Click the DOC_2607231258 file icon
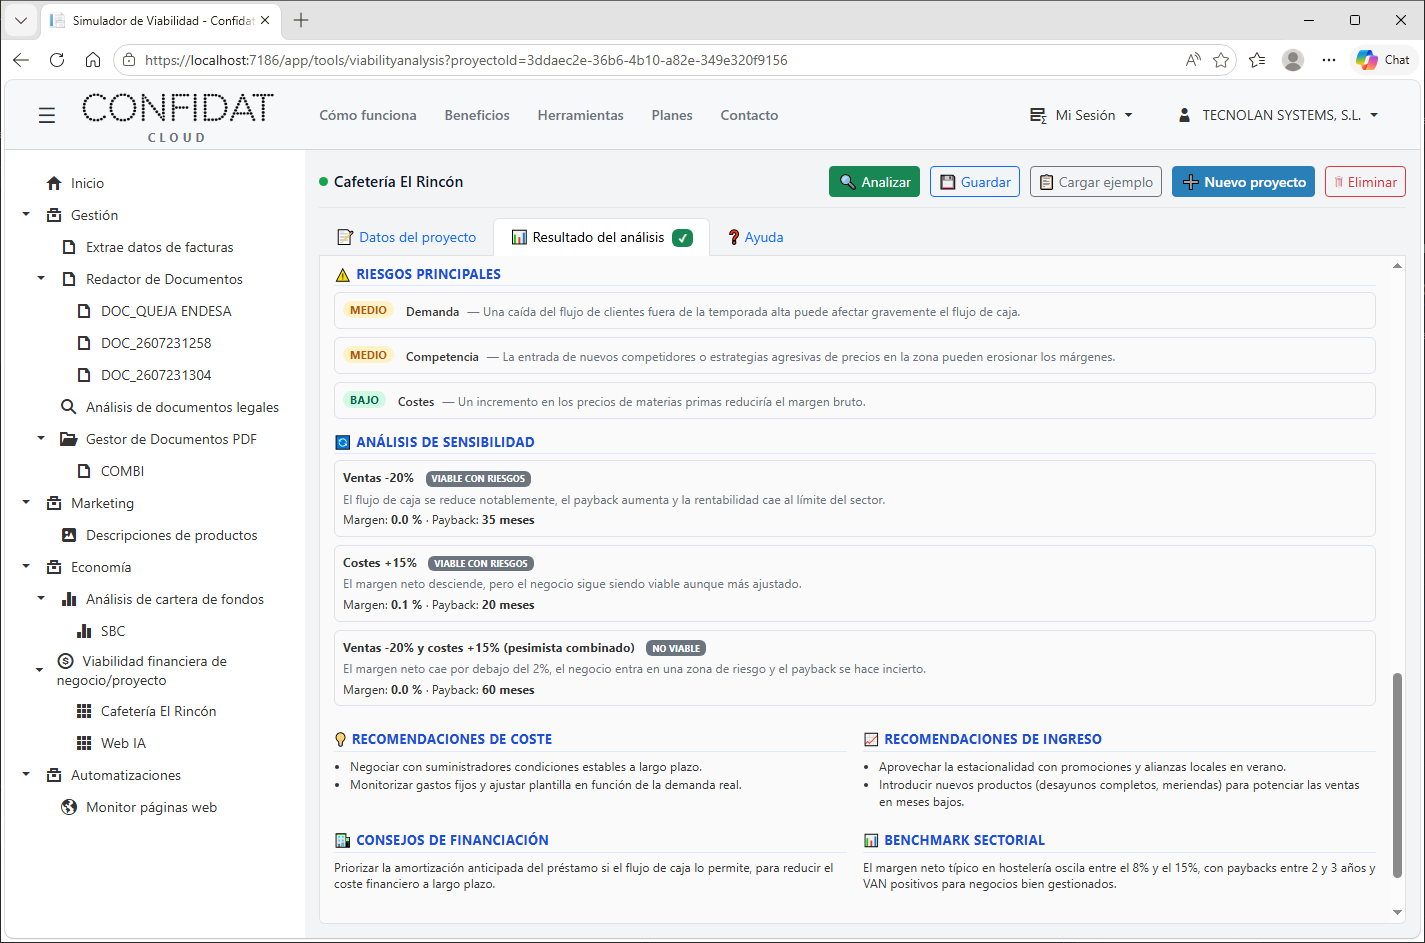Viewport: 1425px width, 943px height. click(x=84, y=343)
